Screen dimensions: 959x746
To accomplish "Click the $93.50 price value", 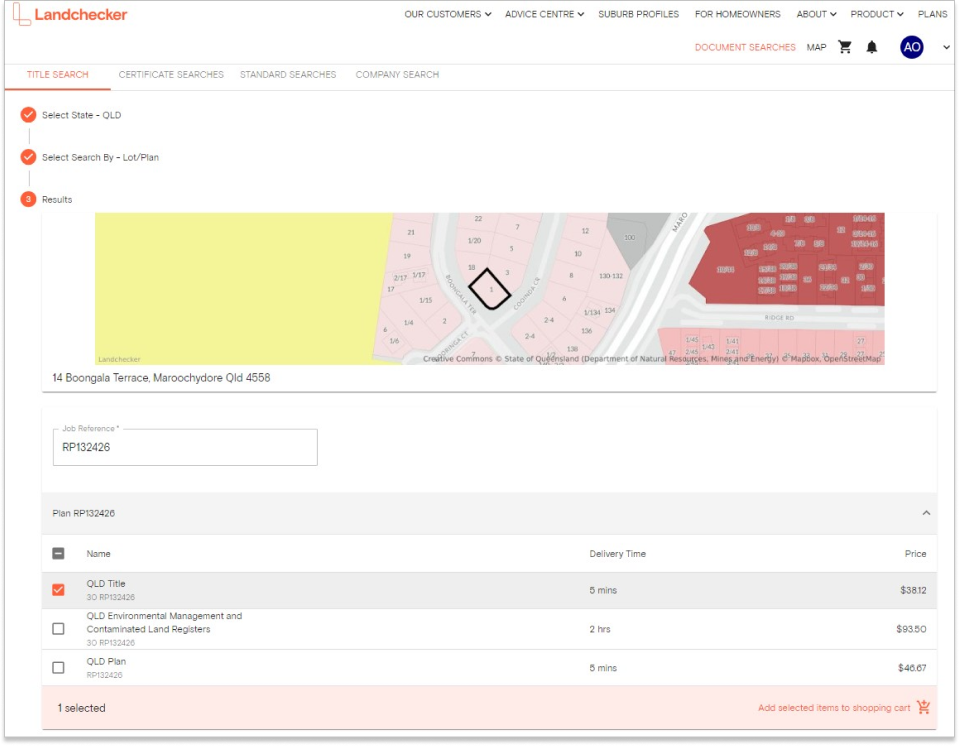I will tap(911, 629).
